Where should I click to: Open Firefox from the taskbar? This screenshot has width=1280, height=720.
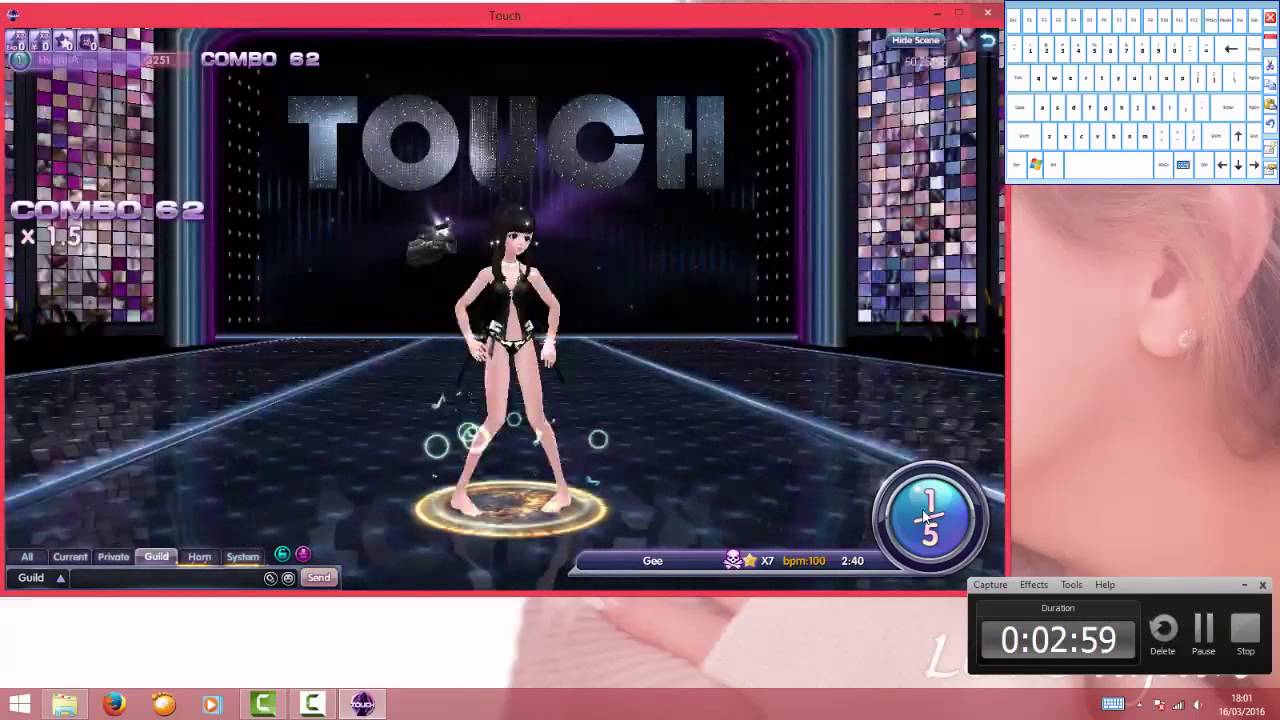[x=114, y=704]
